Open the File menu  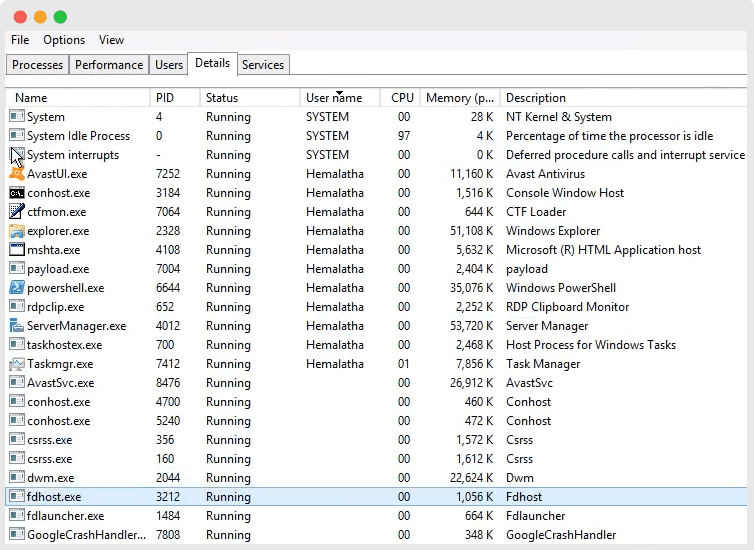point(20,40)
